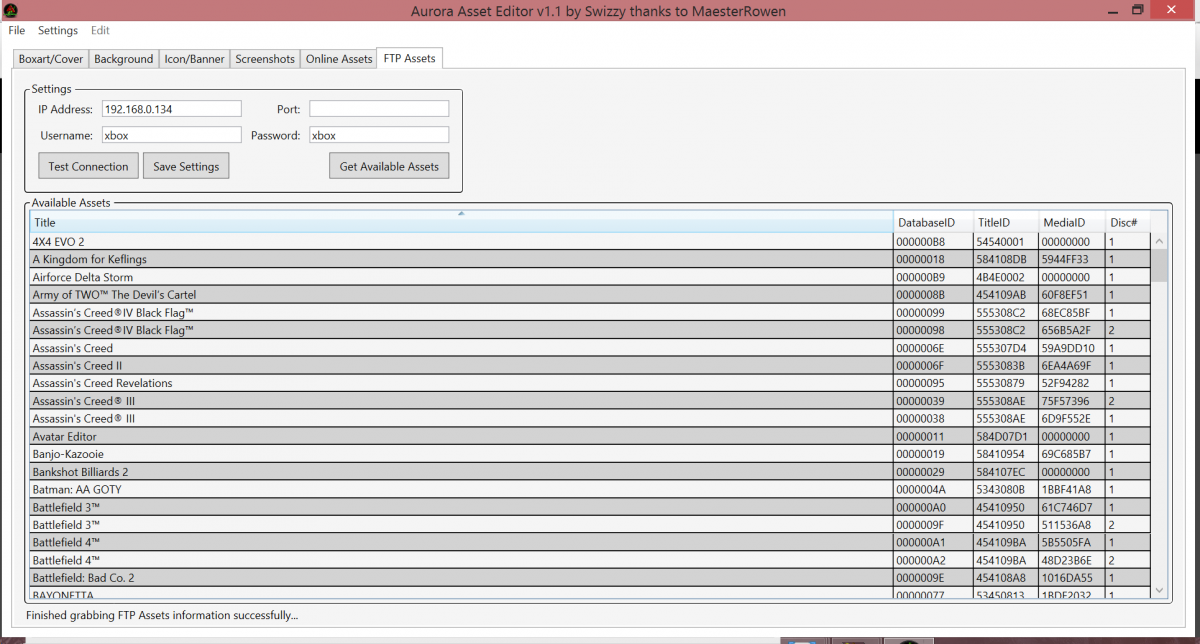Viewport: 1200px width, 644px height.
Task: Switch to the Icon/Banner tab
Action: coord(195,59)
